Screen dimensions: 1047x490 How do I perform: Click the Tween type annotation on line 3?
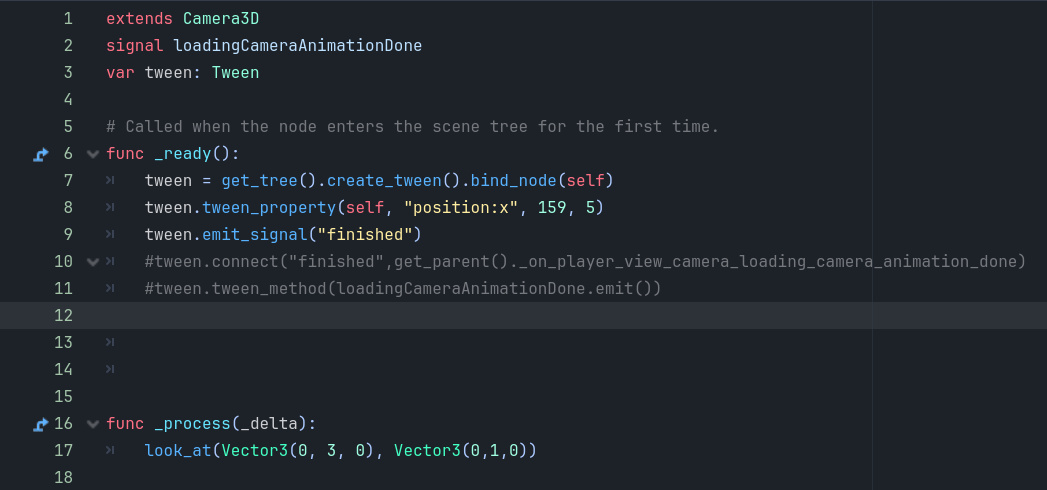236,73
